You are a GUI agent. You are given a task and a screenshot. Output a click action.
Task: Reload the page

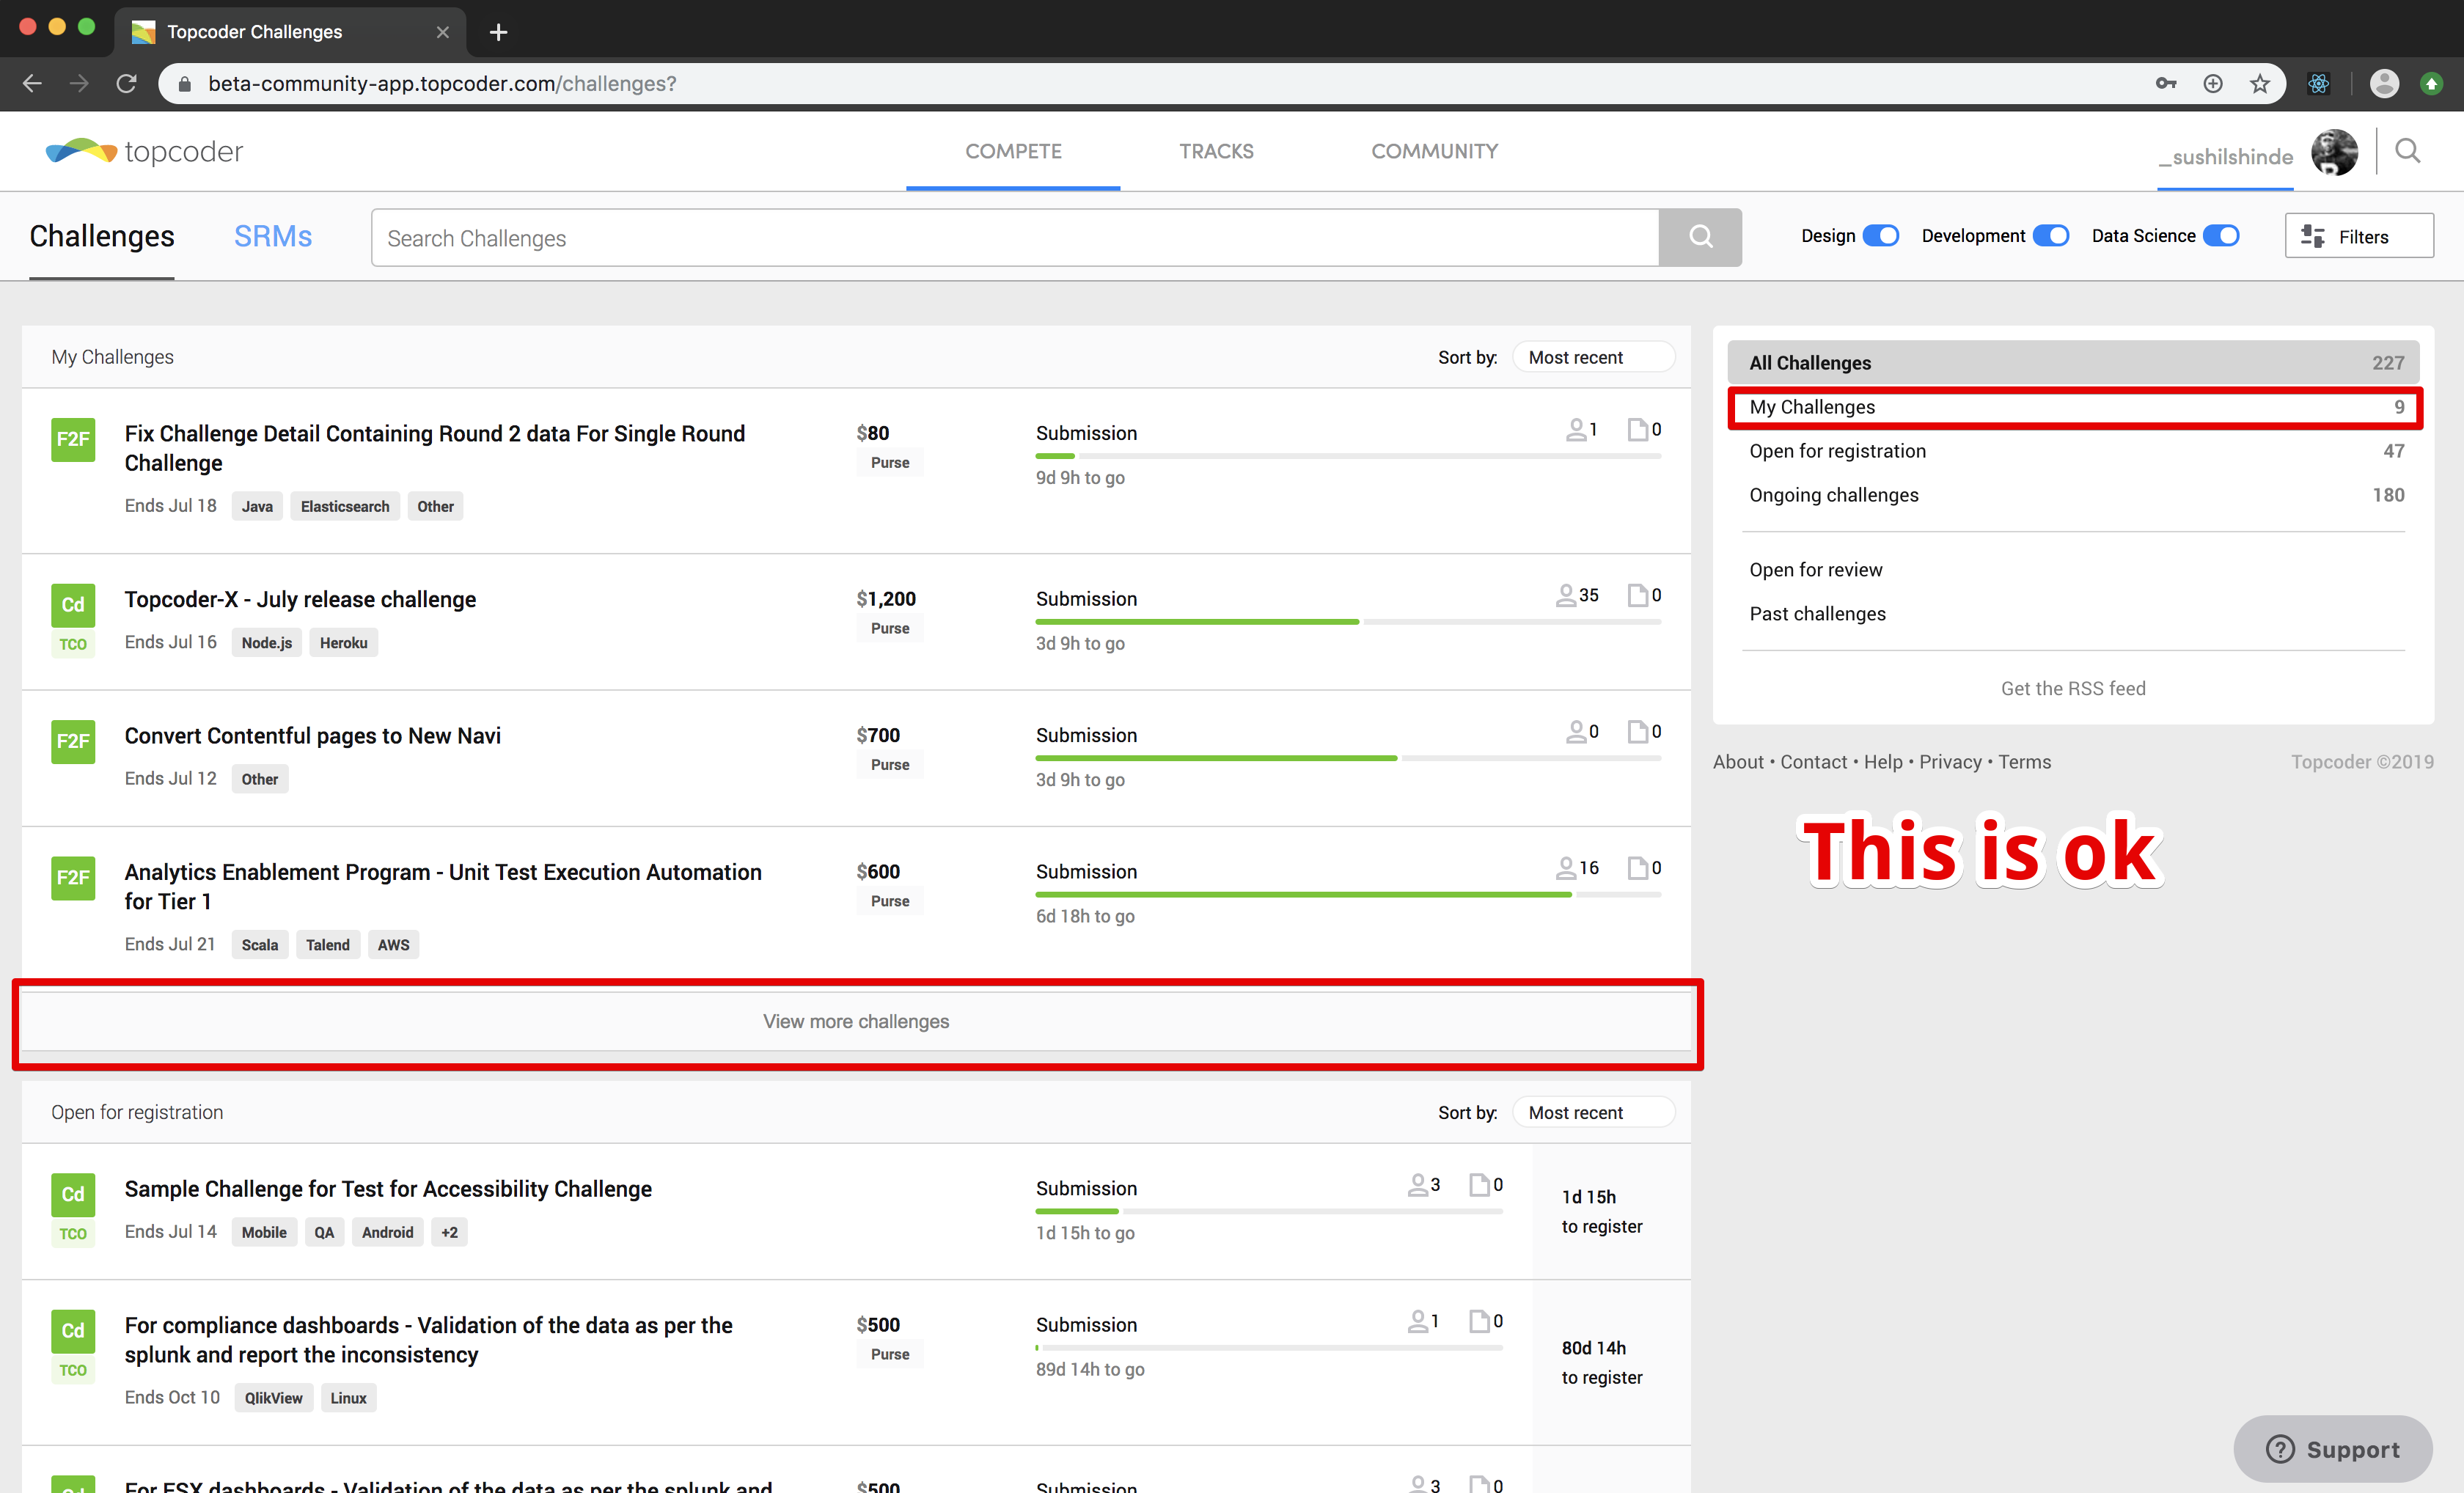tap(126, 84)
